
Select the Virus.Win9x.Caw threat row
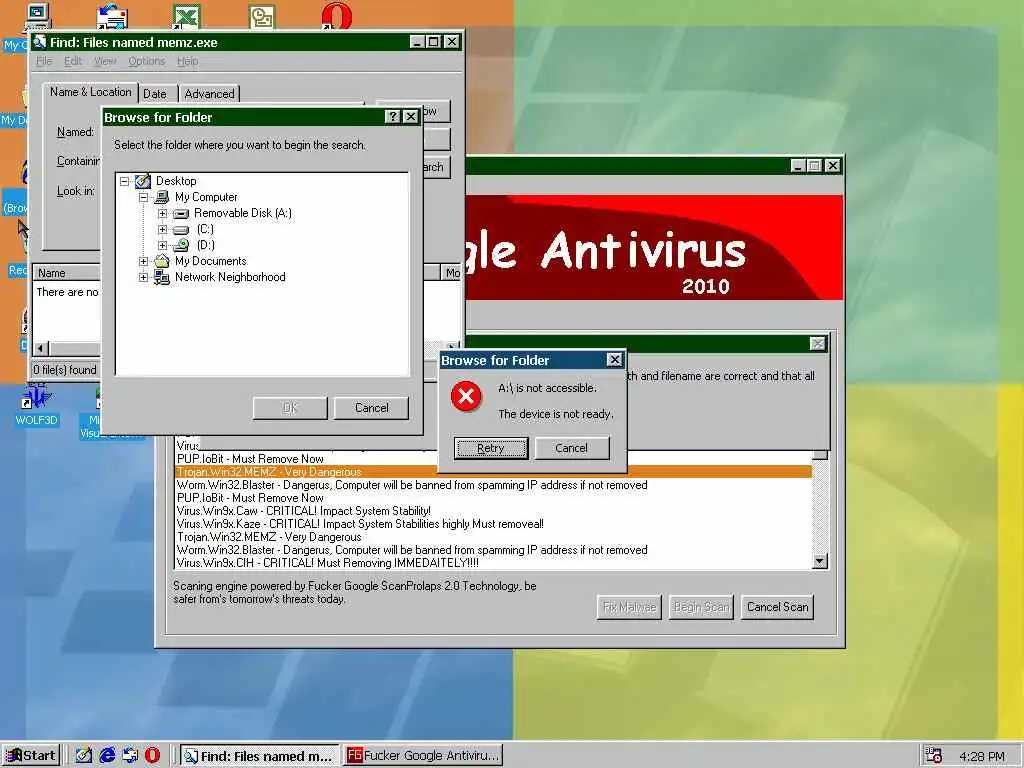(494, 511)
